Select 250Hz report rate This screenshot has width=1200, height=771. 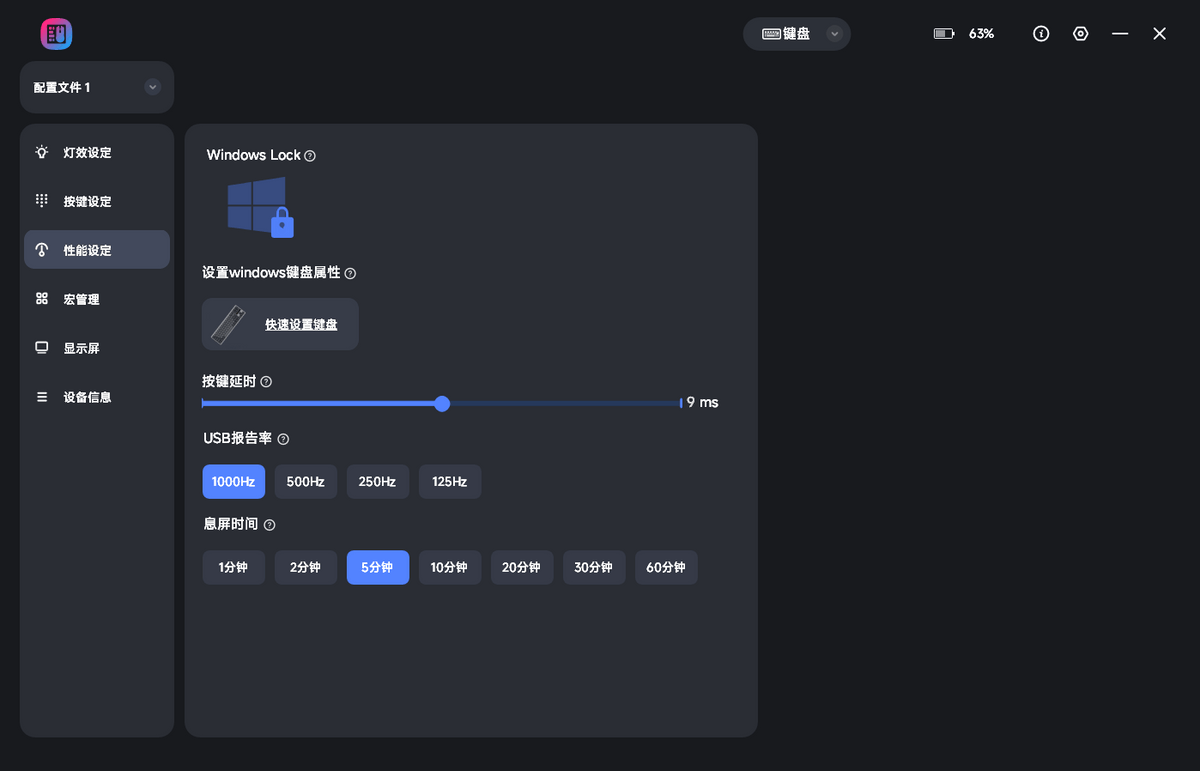[377, 481]
